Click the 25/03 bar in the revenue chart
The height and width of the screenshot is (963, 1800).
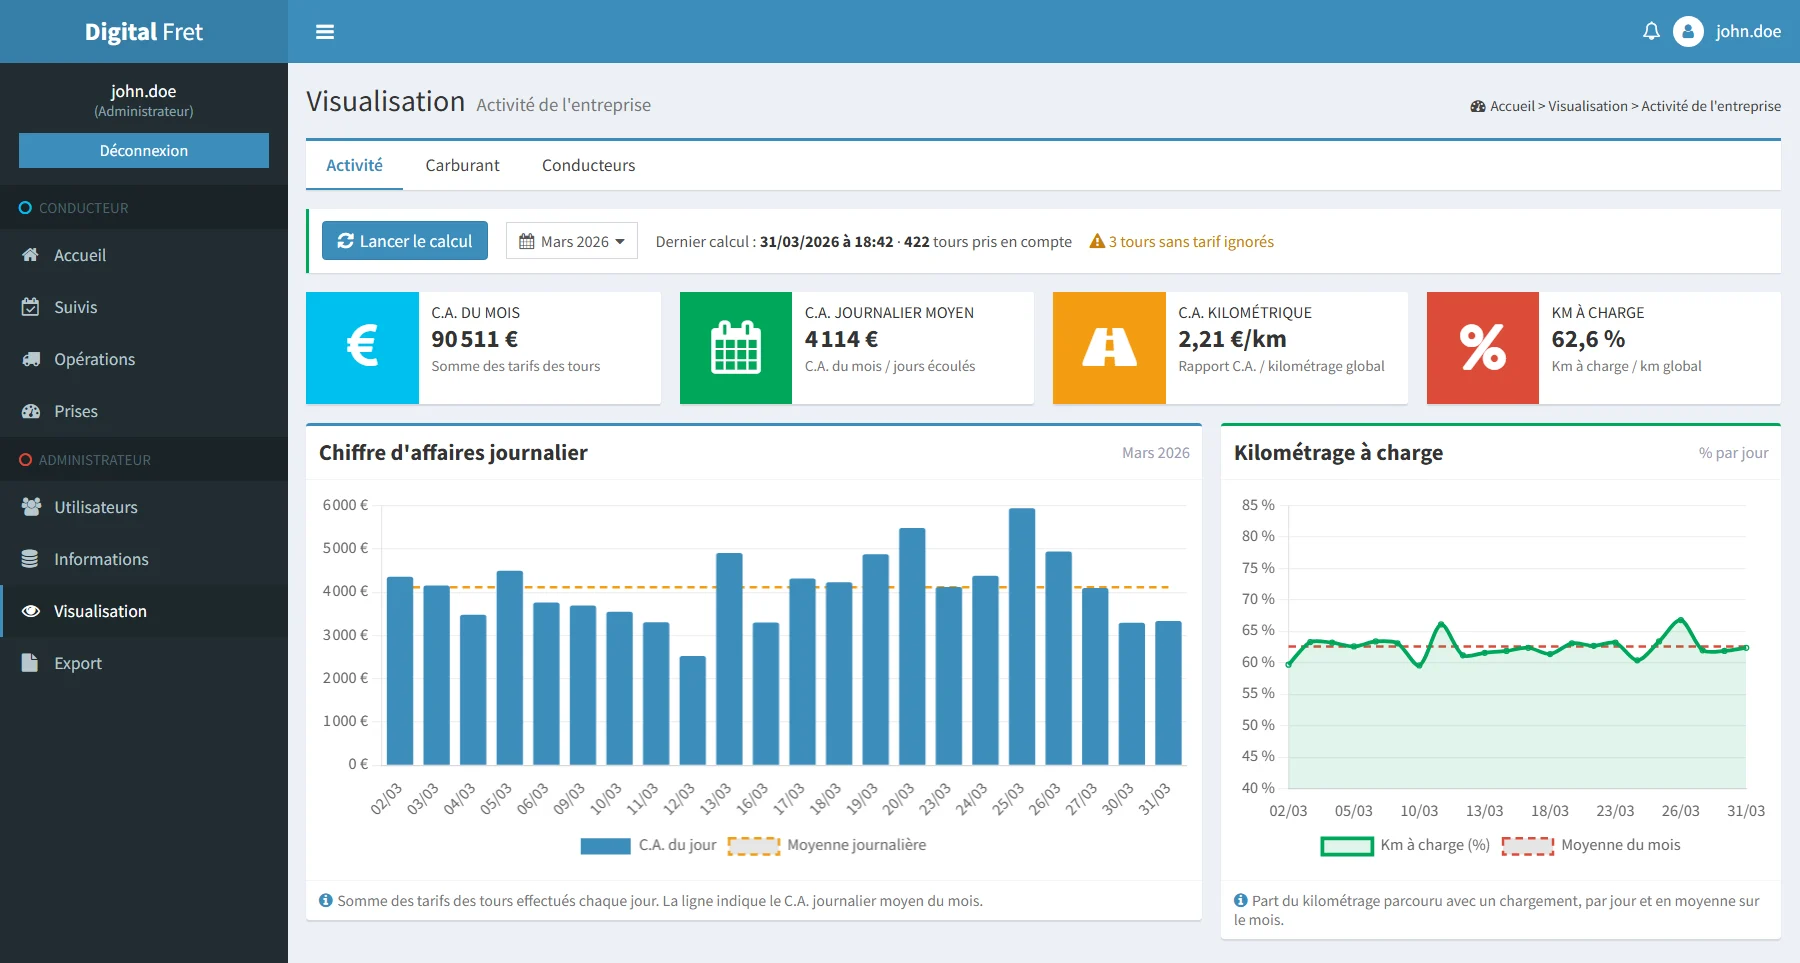[1022, 637]
